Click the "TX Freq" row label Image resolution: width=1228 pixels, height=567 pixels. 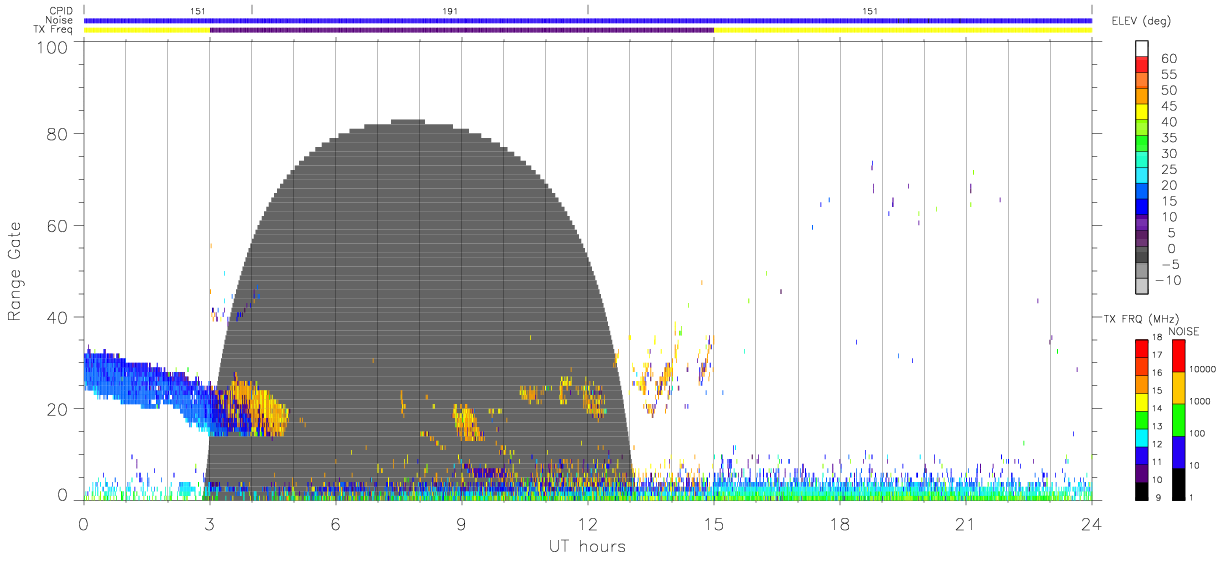pos(55,30)
